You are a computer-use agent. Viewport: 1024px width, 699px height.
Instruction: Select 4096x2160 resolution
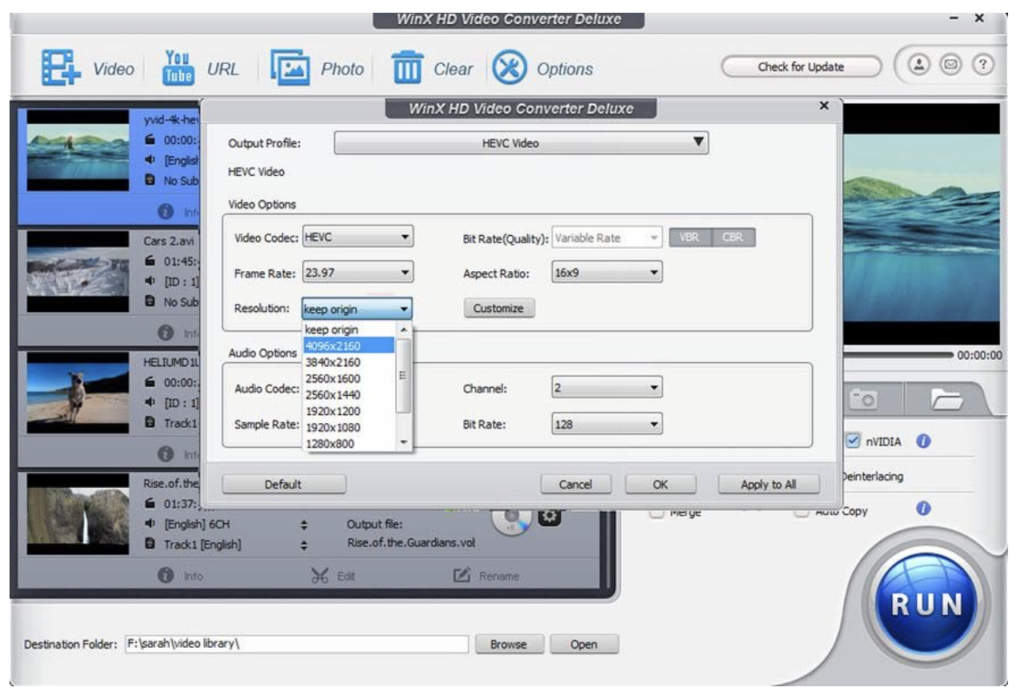349,346
